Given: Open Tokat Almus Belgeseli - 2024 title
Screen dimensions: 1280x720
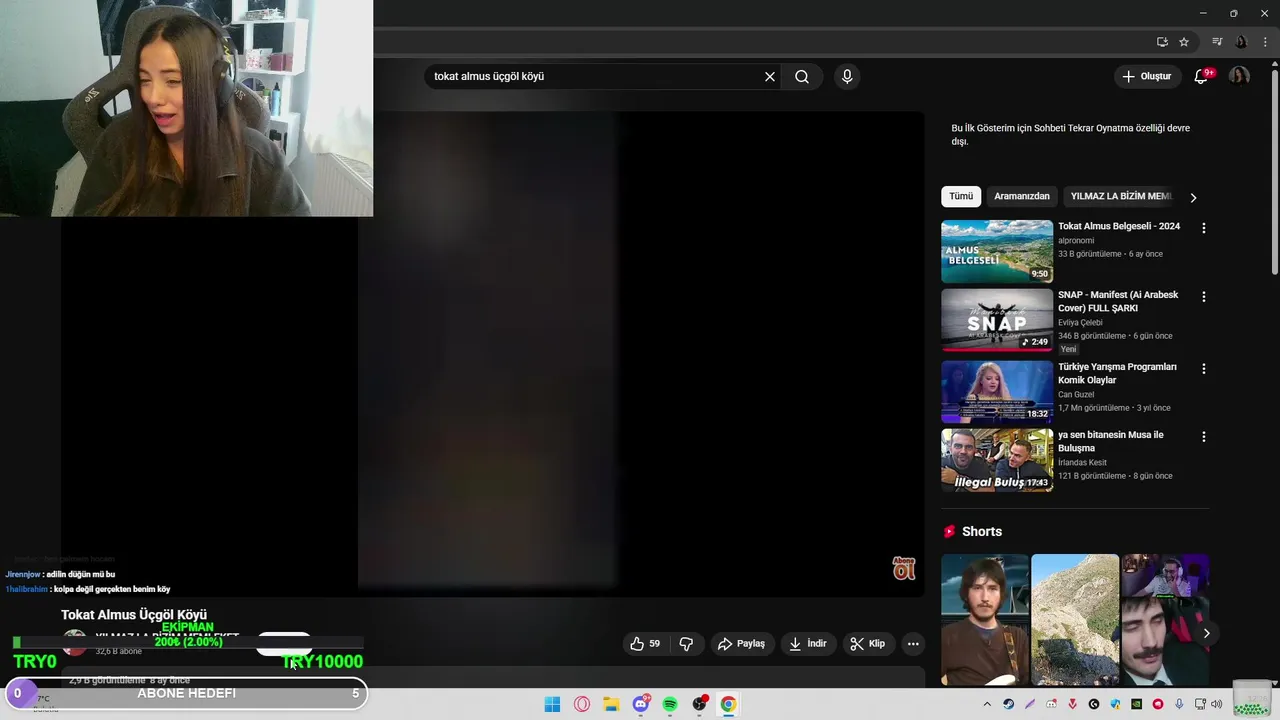Looking at the screenshot, I should tap(1119, 227).
